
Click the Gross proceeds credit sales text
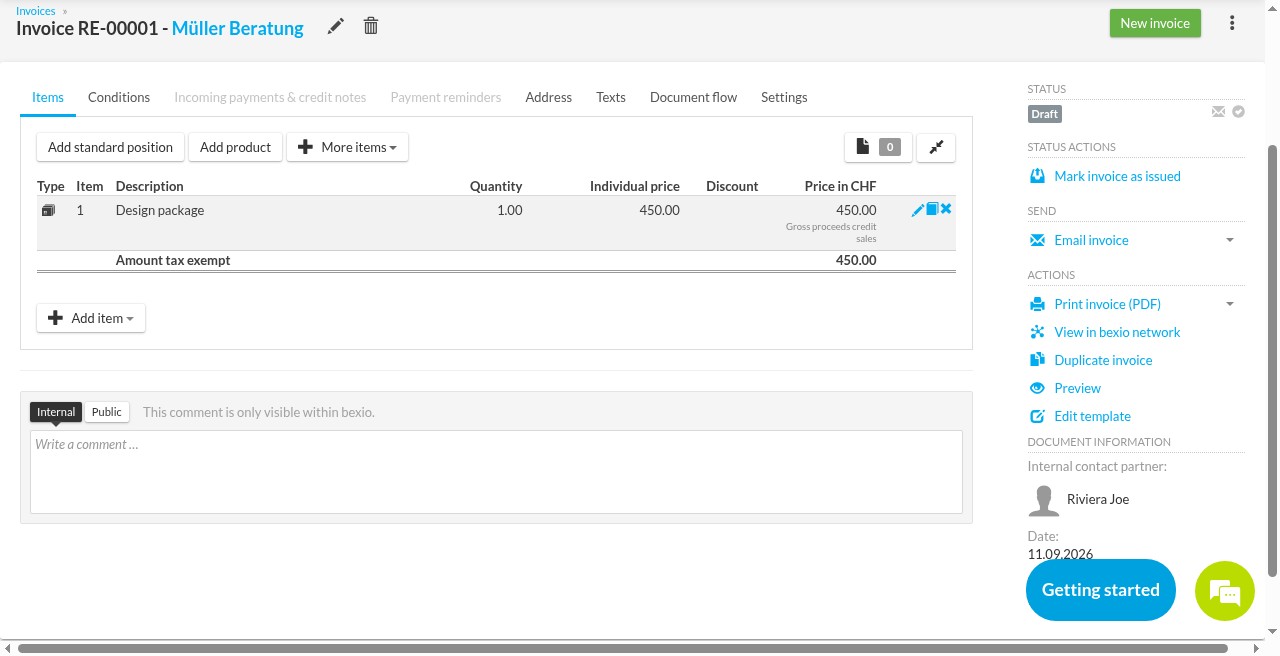click(831, 233)
